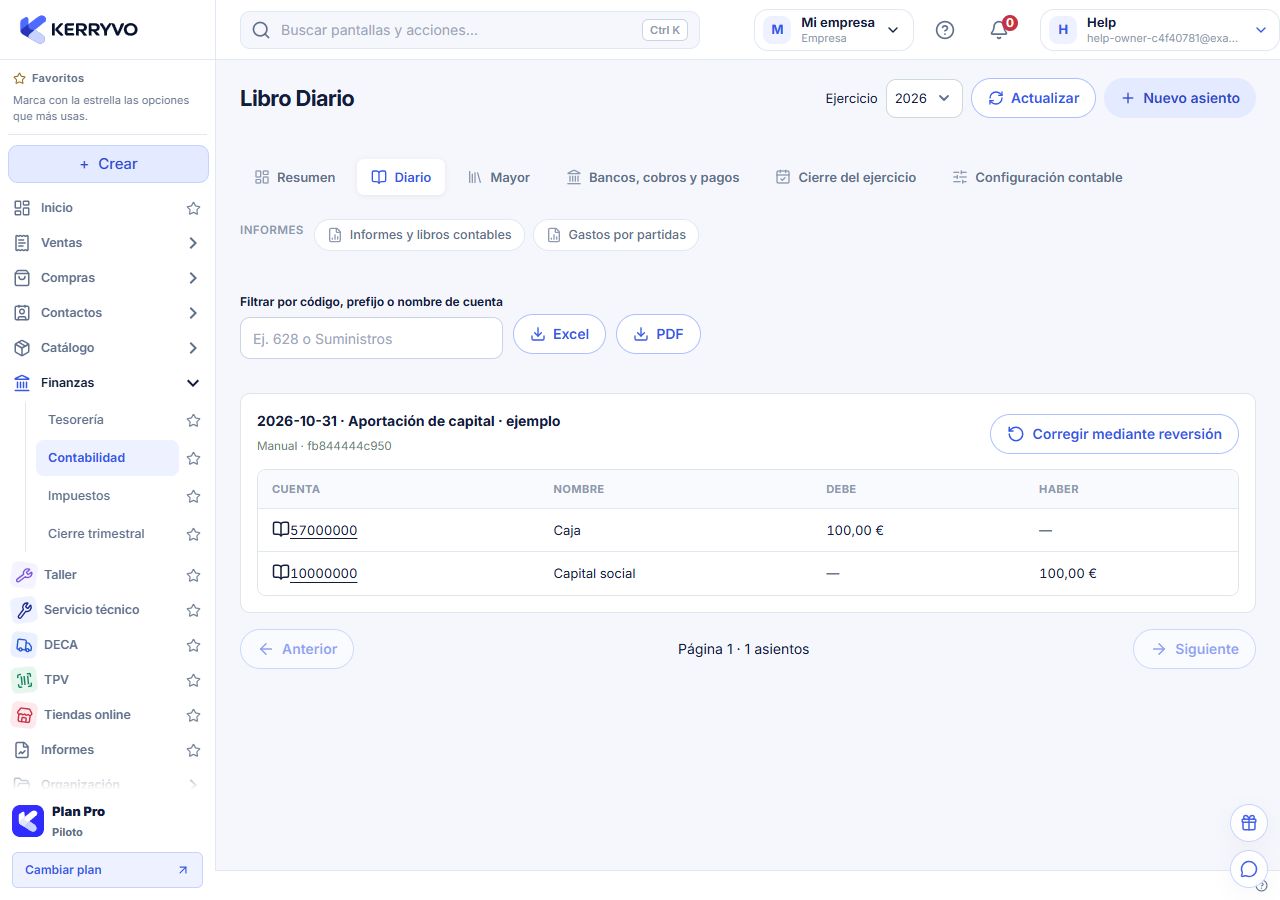
Task: Click the Finanzas bank icon
Action: (x=22, y=383)
